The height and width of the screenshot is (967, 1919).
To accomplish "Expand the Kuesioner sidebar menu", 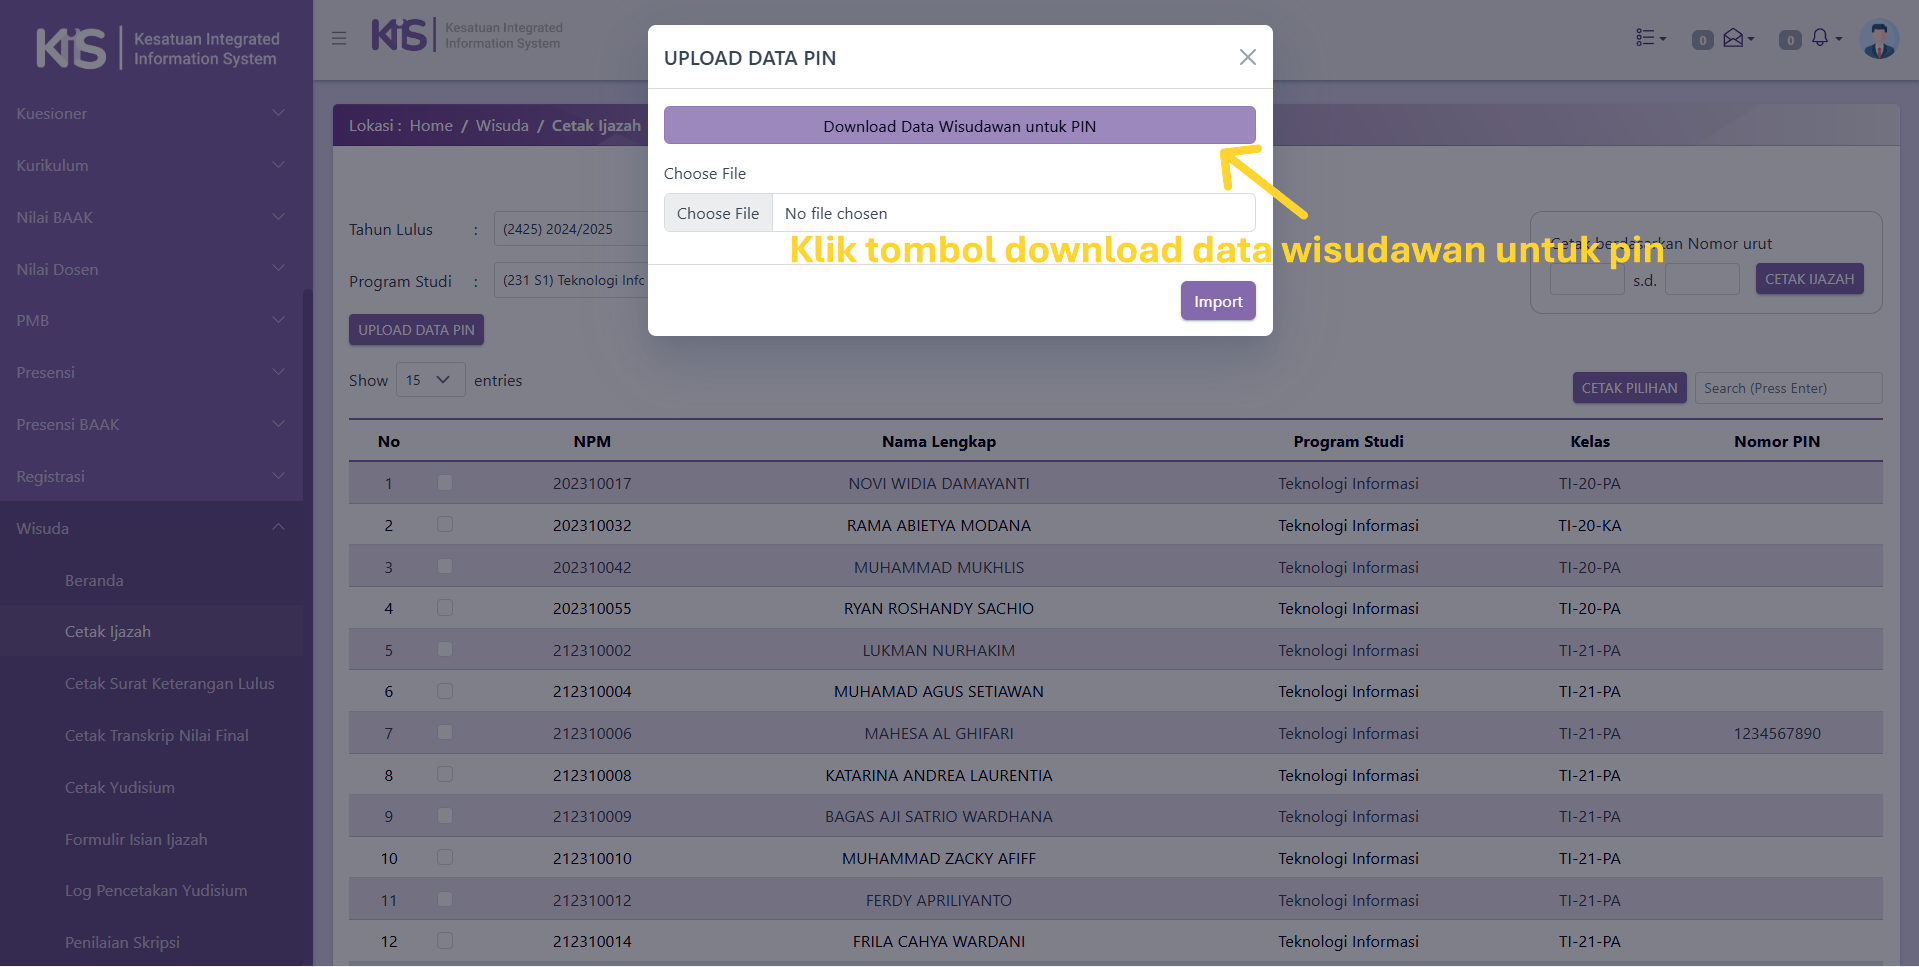I will [150, 114].
